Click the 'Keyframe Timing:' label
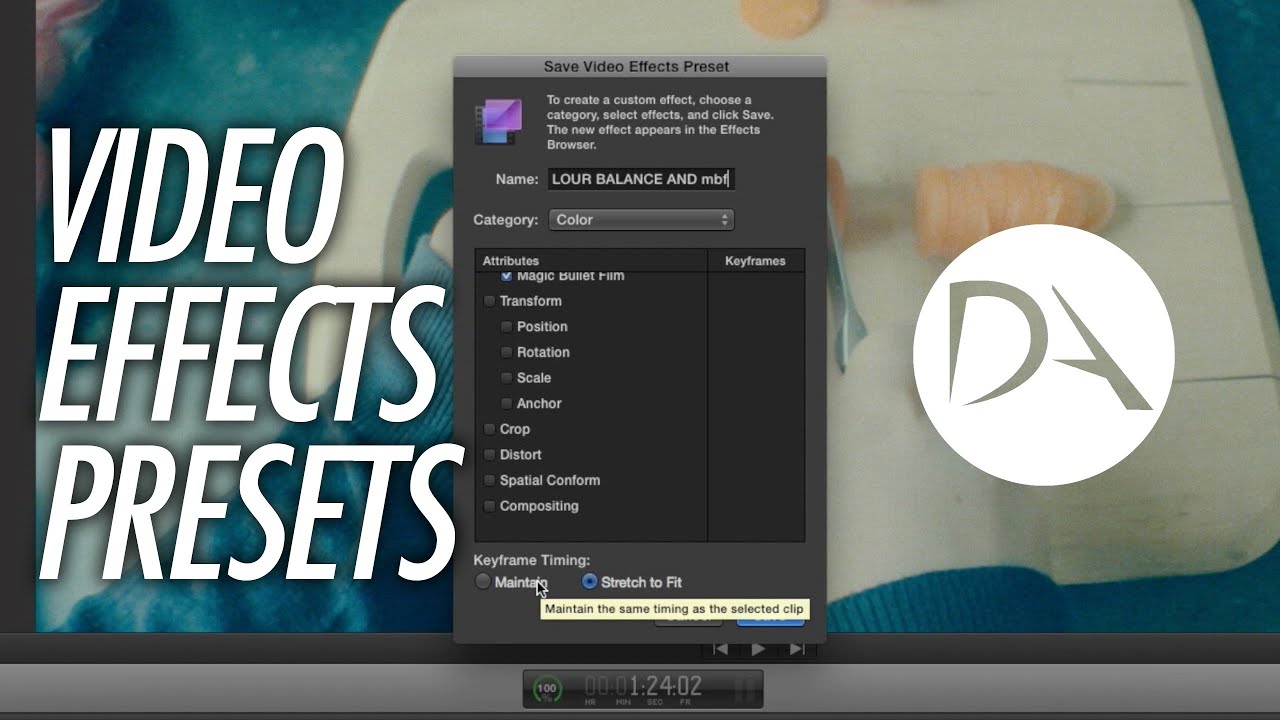 point(532,560)
